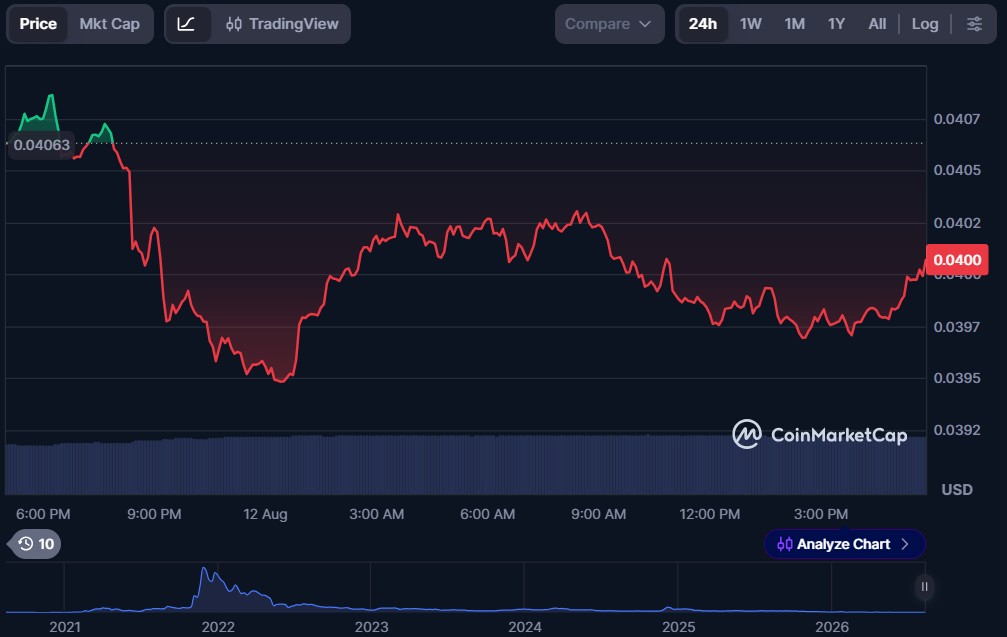Screen dimensions: 1007x637
Task: Click the 12 Aug date label
Action: (265, 514)
